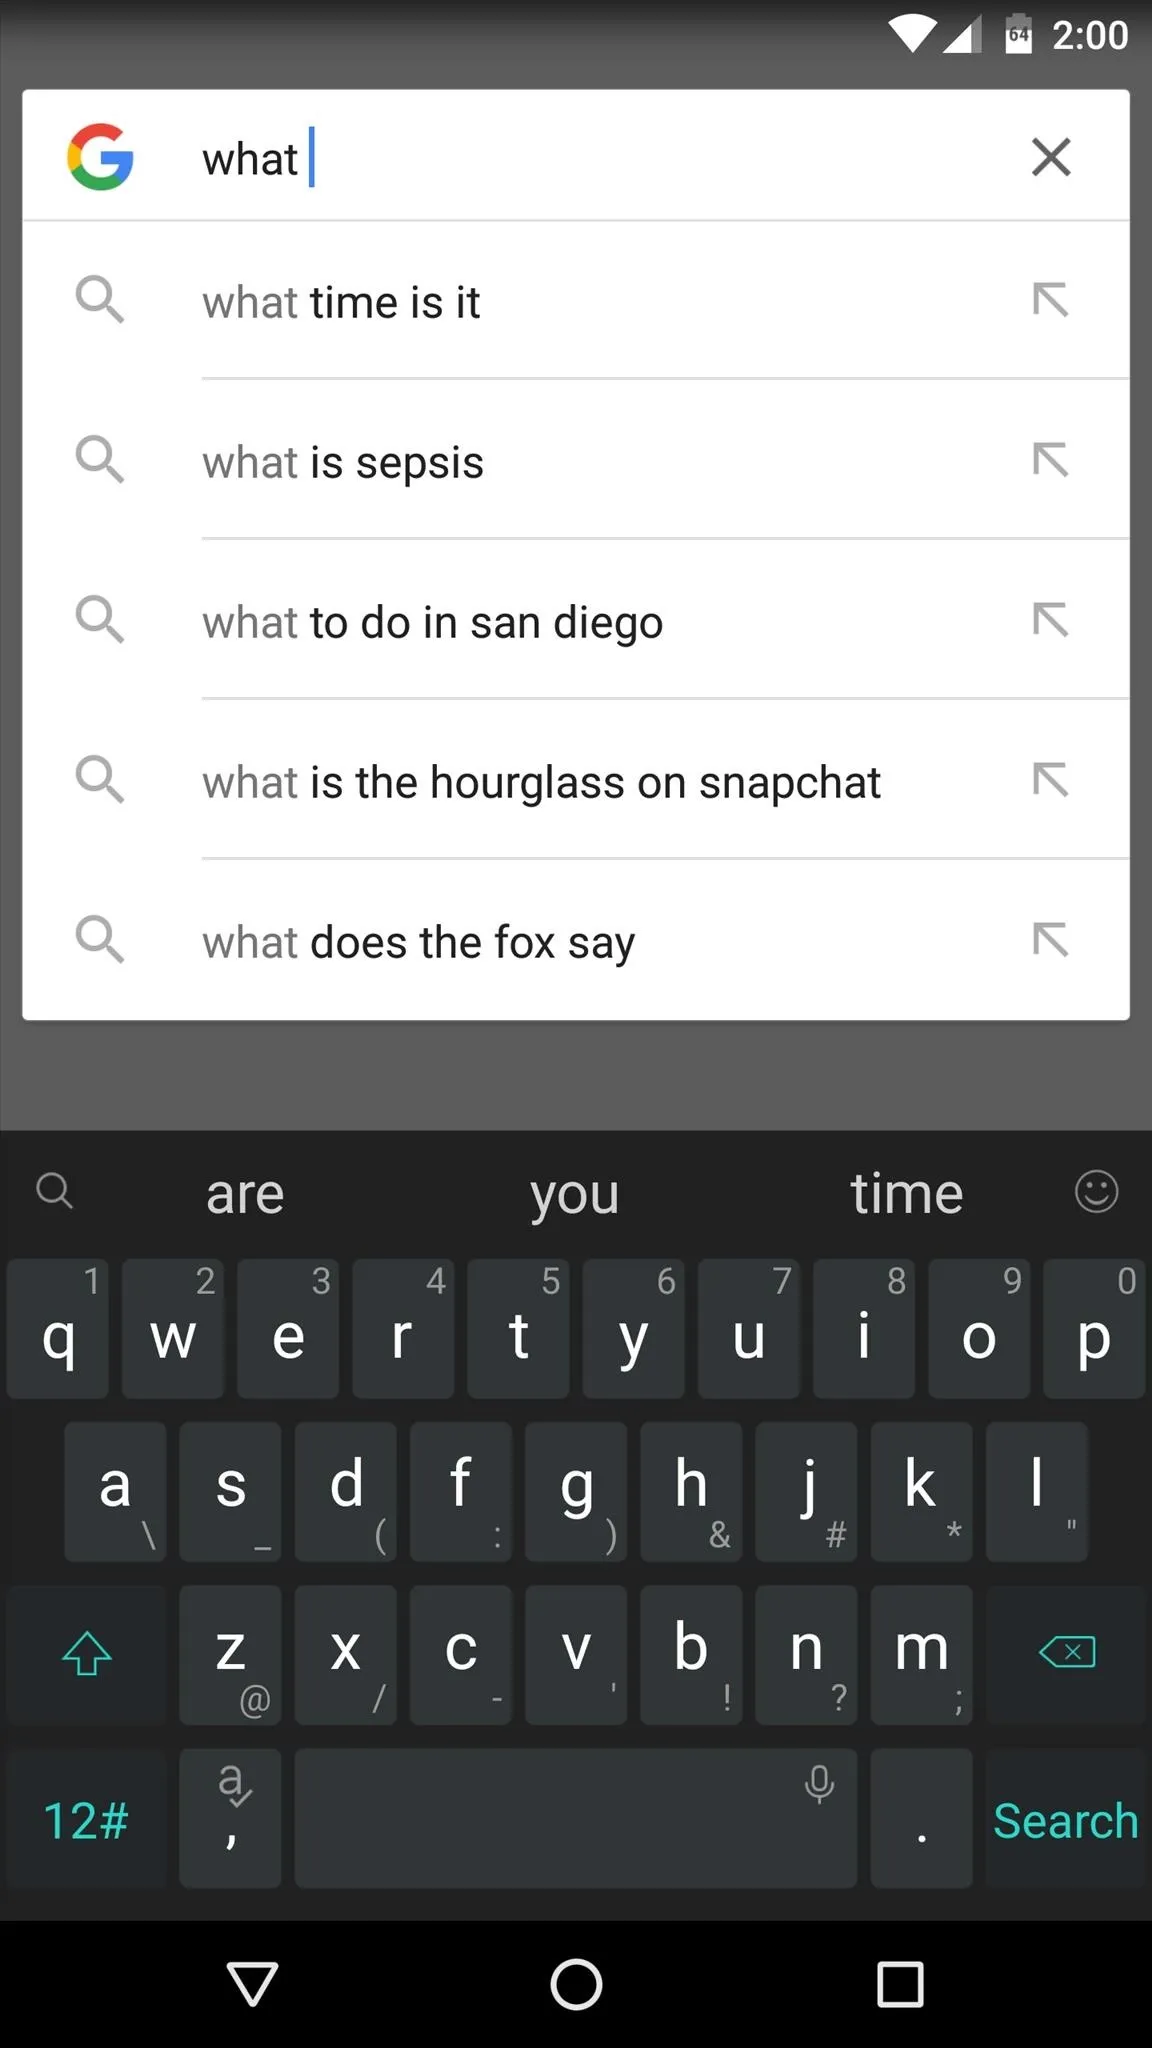1152x2048 pixels.
Task: Switch to the 12# symbols keyboard
Action: click(x=86, y=1820)
